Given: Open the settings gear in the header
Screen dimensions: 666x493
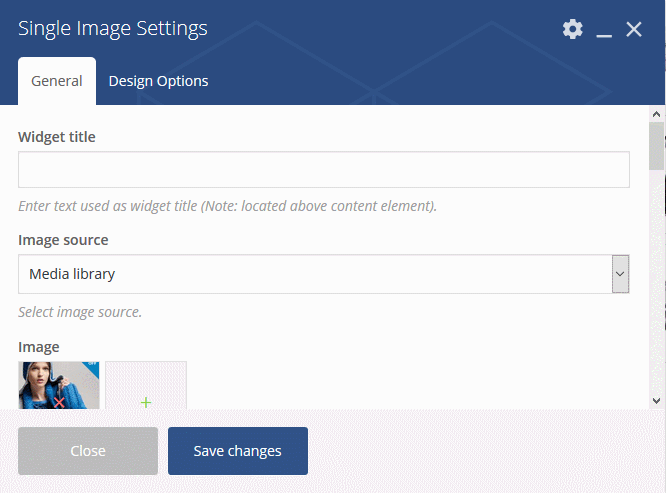Looking at the screenshot, I should pos(573,29).
